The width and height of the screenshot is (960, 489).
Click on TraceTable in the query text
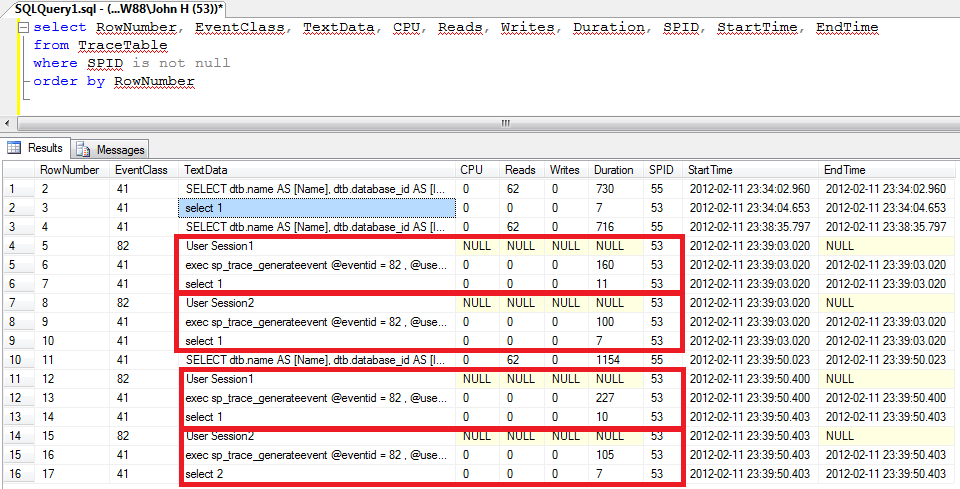[122, 45]
